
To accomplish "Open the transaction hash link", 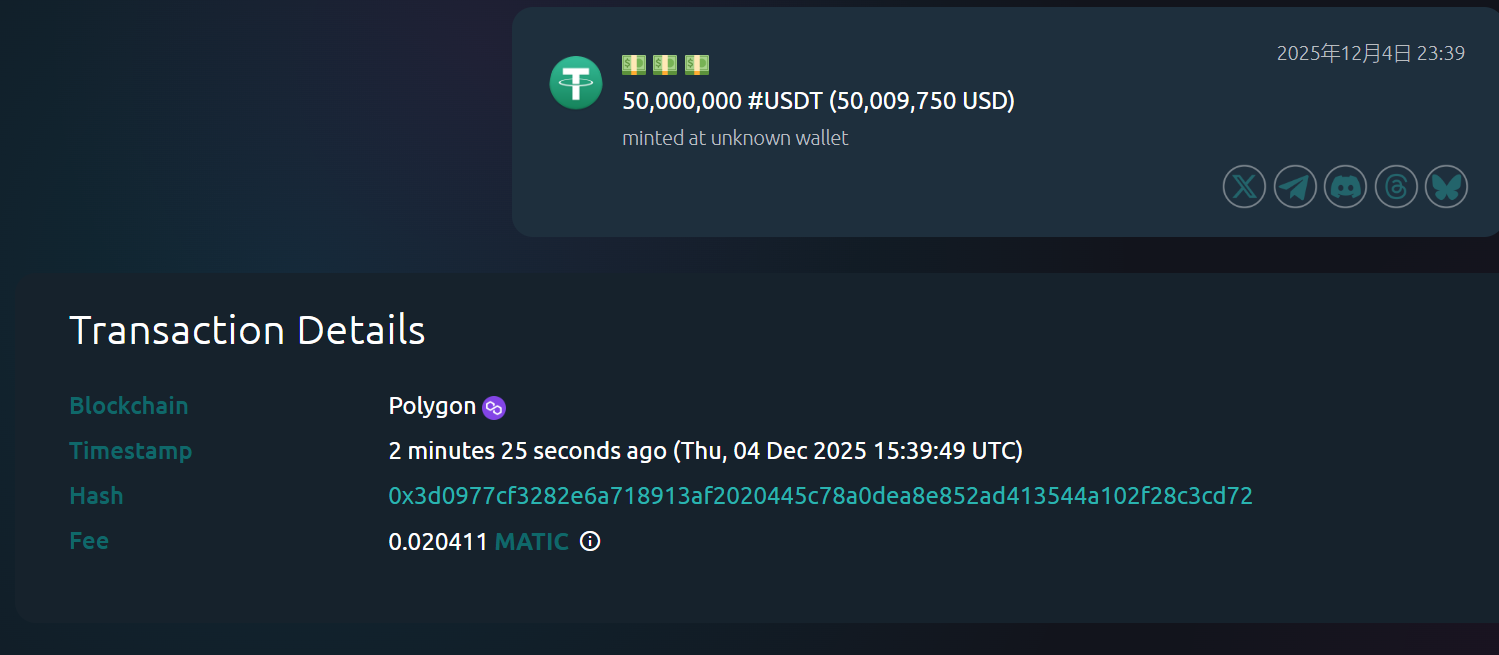I will coord(820,496).
